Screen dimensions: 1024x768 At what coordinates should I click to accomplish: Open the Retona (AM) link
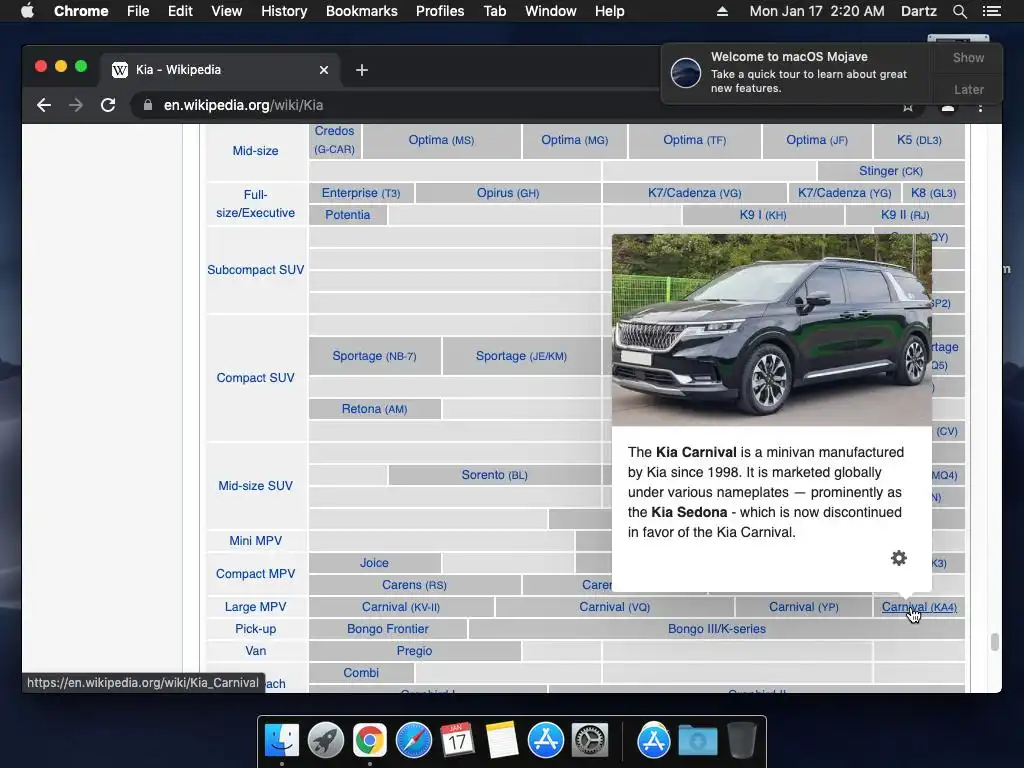pos(374,409)
